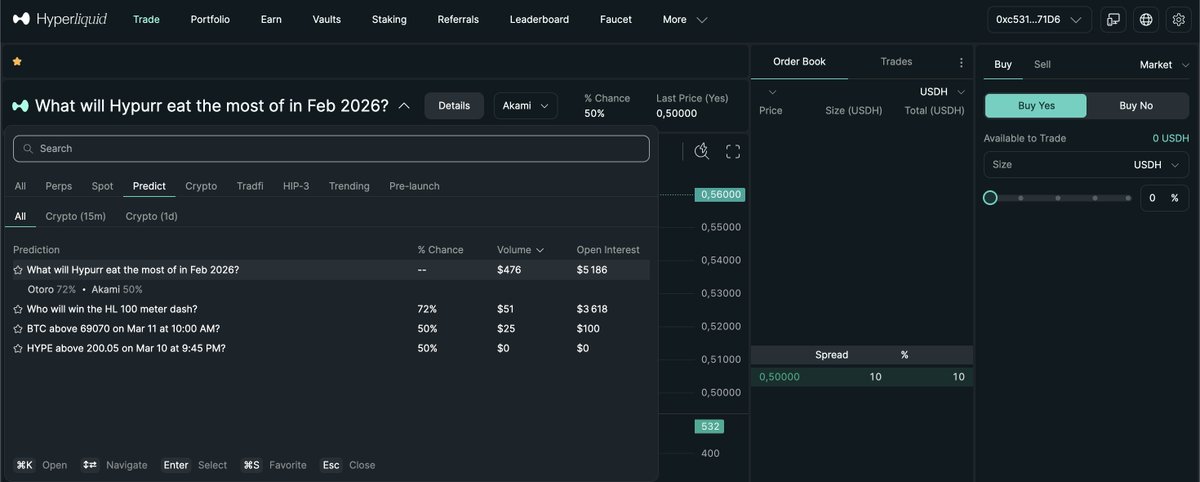Screen dimensions: 1200x482
Task: Click the favorites star above the market title
Action: tap(17, 61)
